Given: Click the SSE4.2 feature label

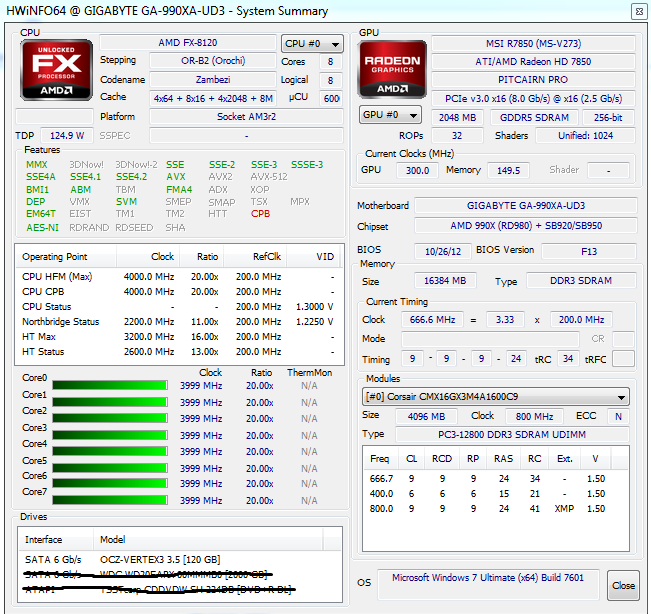Looking at the screenshot, I should coord(131,176).
